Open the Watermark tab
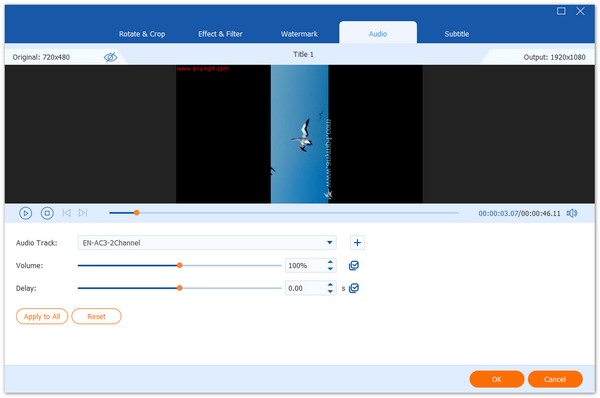The height and width of the screenshot is (398, 600). pos(299,34)
